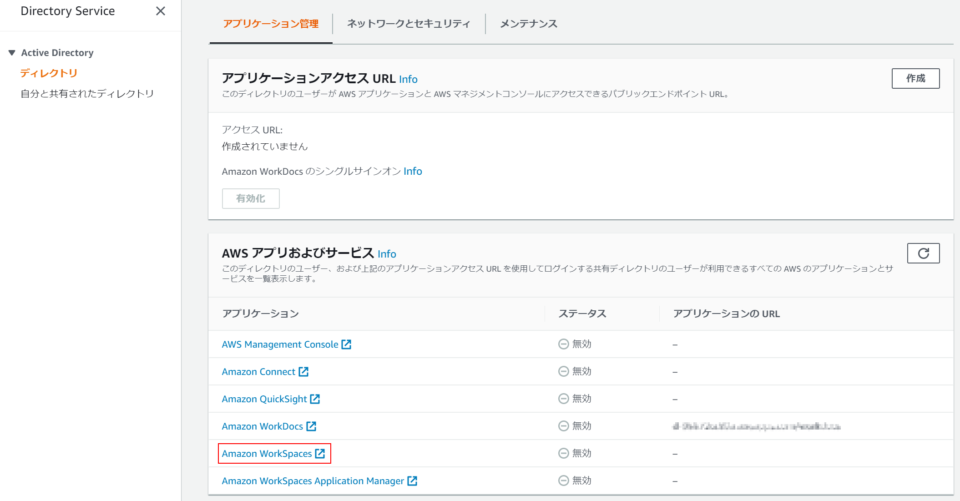Image resolution: width=960 pixels, height=501 pixels.
Task: Open the AWS Management Console link
Action: (280, 344)
